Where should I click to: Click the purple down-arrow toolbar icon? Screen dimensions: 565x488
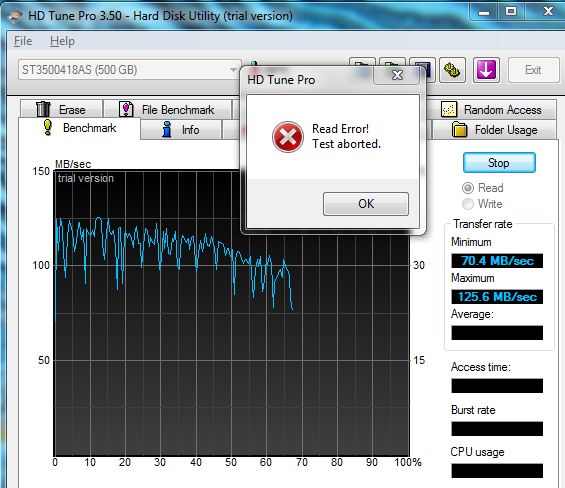(x=486, y=70)
